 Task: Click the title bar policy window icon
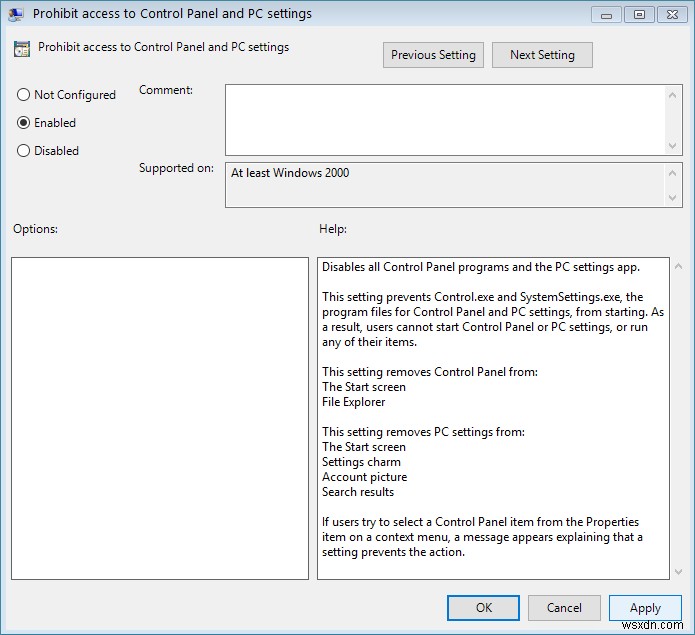tap(16, 14)
